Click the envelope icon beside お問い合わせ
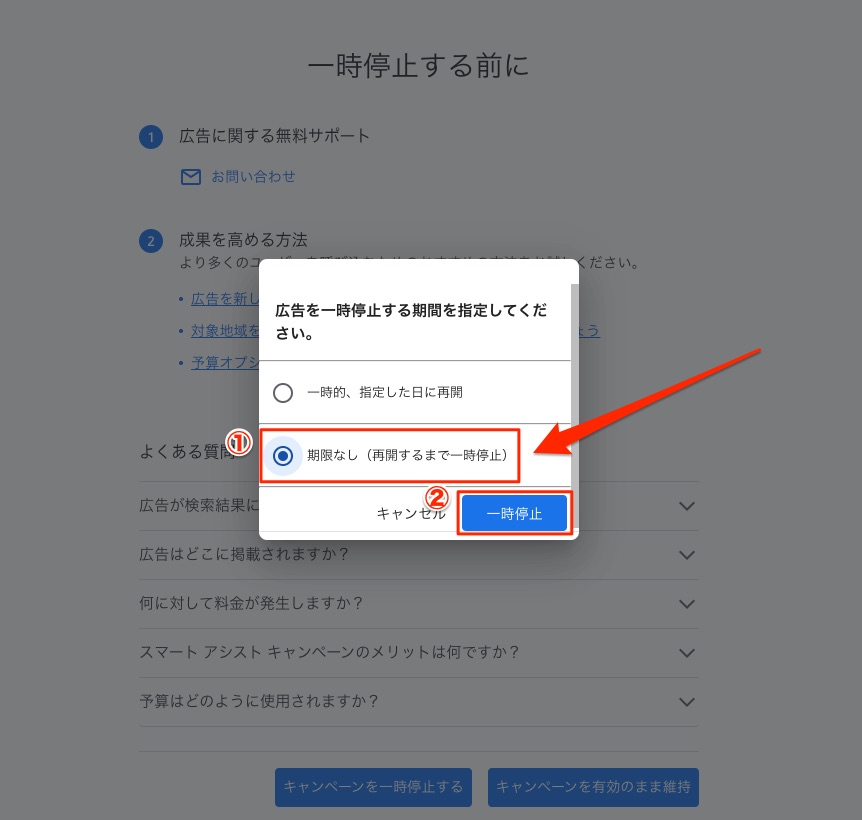The width and height of the screenshot is (862, 820). [191, 177]
